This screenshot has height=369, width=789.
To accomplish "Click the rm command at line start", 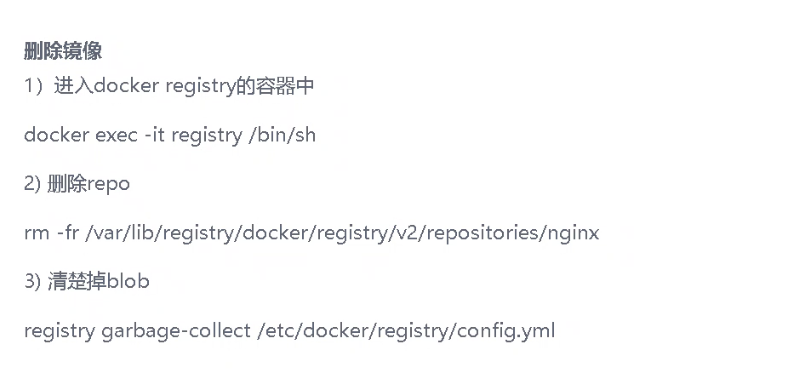I will coord(37,234).
